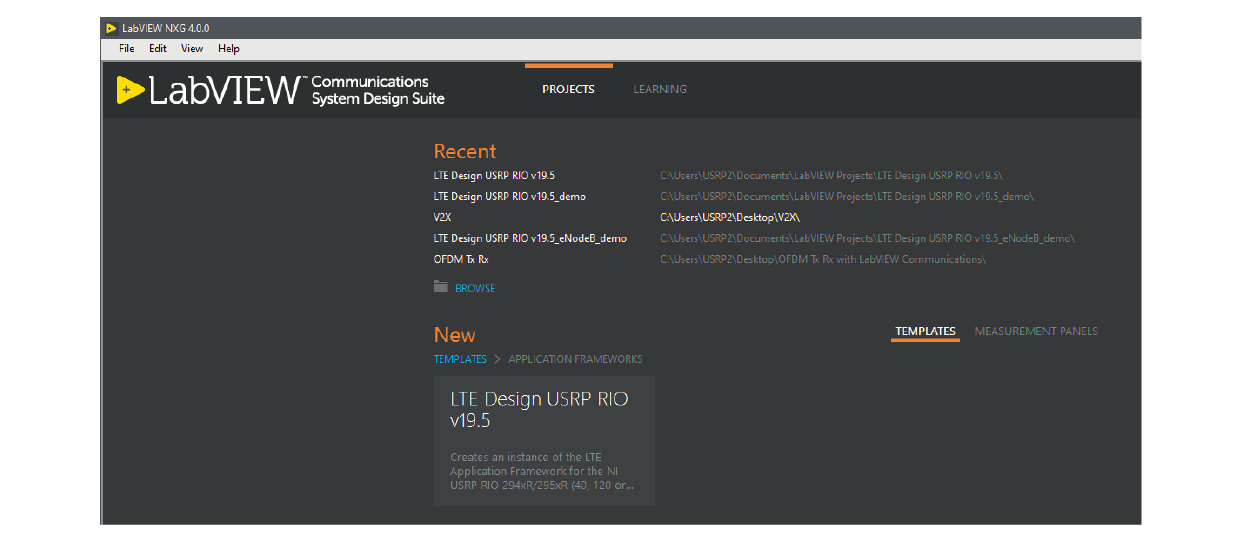
Task: Click the path ending in LTE Design USRP RIO v19.5\
Action: 831,175
